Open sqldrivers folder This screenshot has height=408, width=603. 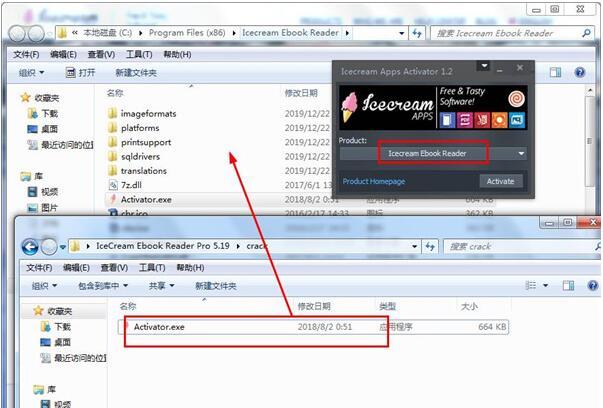coord(140,157)
